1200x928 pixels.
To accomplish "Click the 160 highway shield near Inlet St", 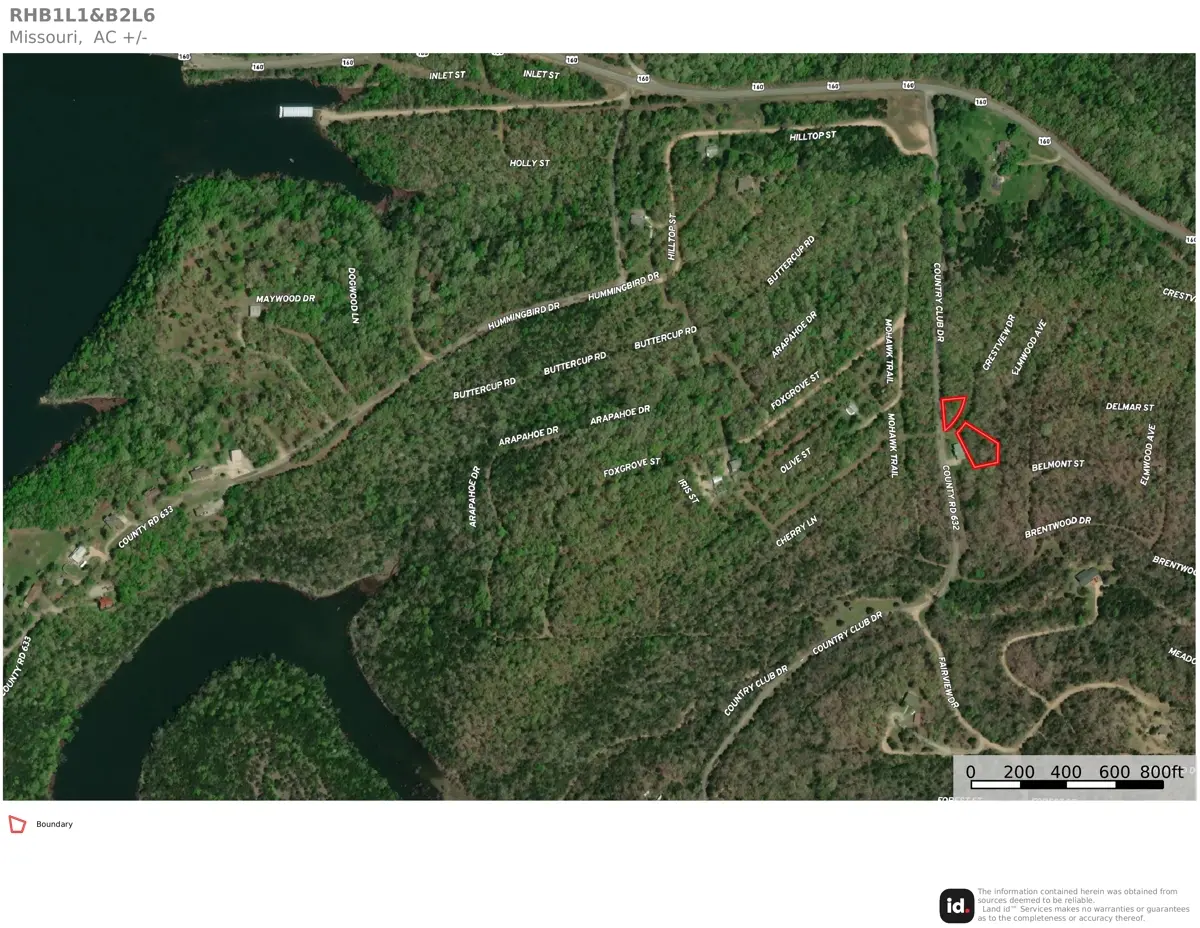I will tap(642, 78).
